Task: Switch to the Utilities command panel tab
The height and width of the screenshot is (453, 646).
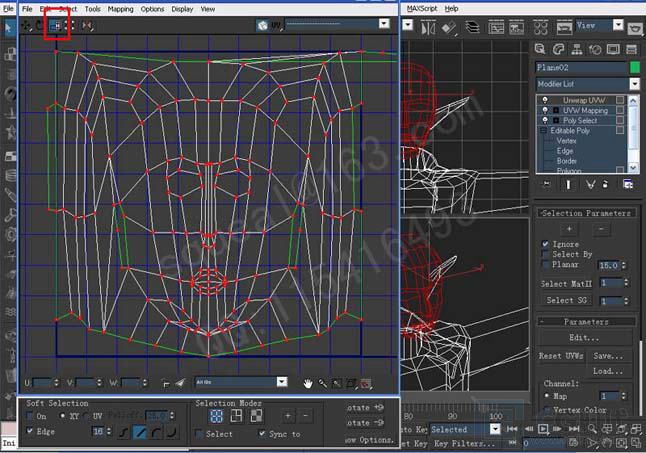Action: [631, 49]
